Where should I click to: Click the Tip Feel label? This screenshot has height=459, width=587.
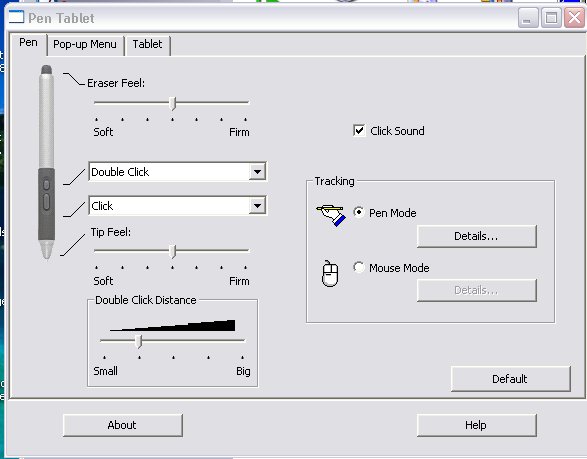coord(111,232)
